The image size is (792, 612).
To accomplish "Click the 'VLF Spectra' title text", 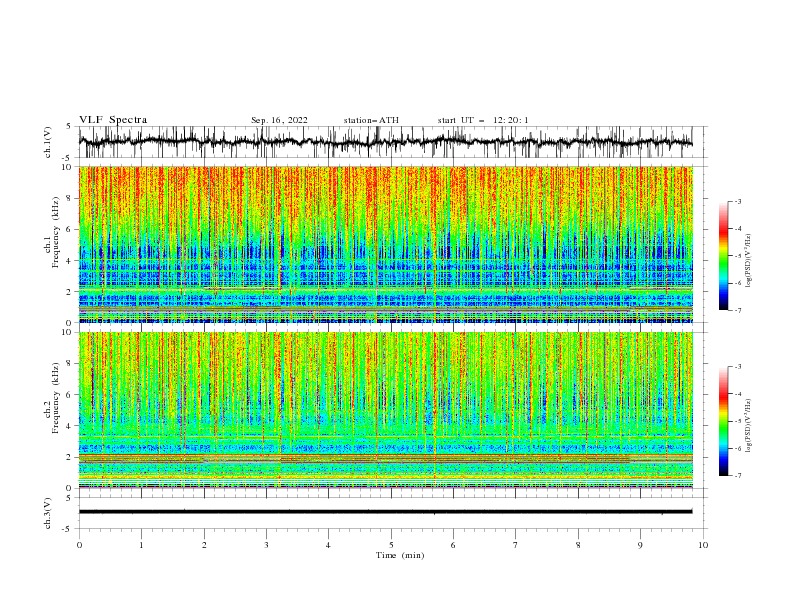I will (113, 120).
